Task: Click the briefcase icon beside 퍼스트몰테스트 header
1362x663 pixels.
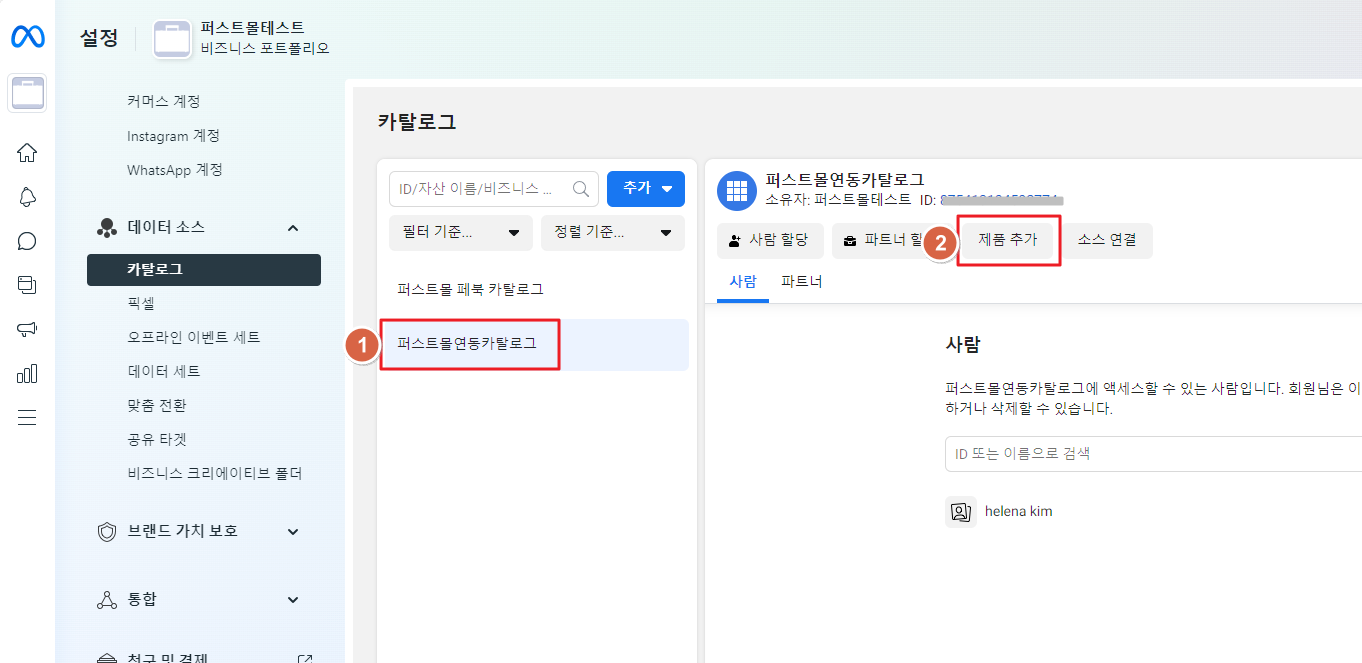Action: pos(172,39)
